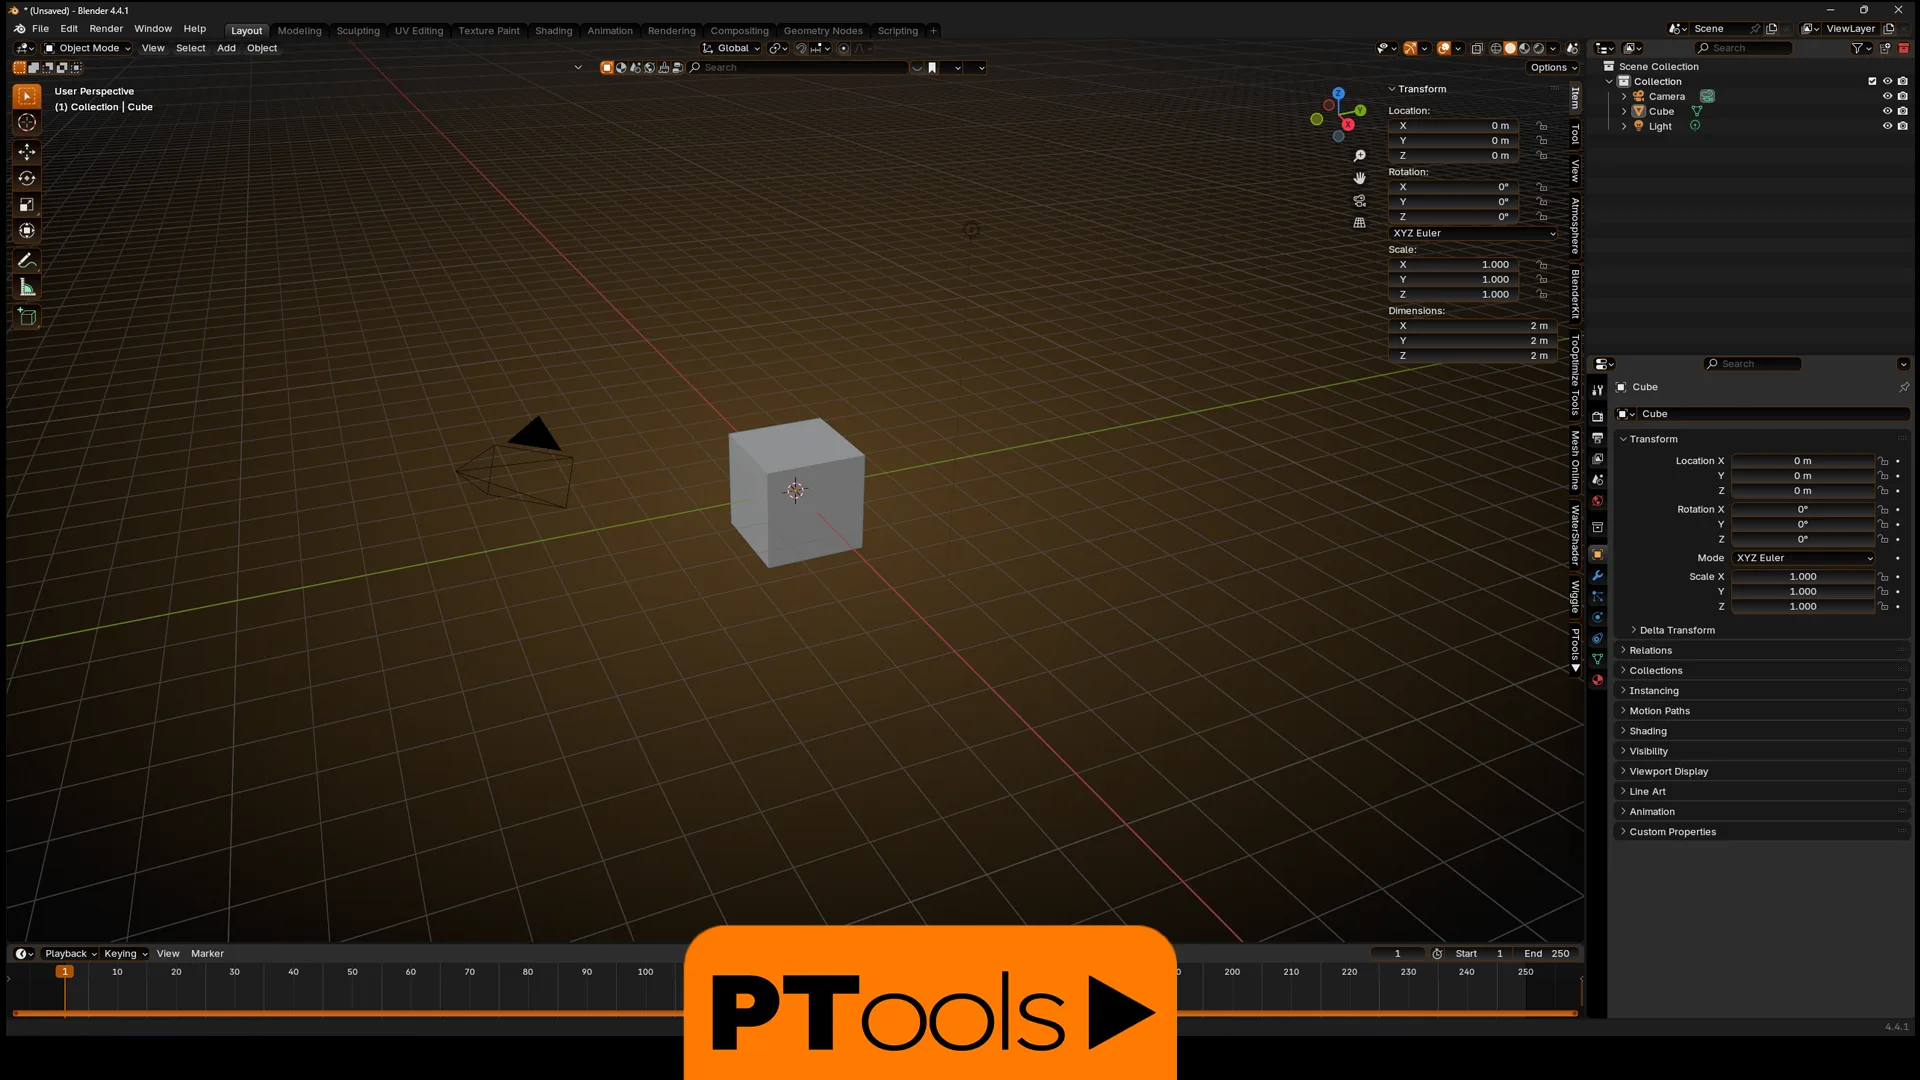Open the Playback popover in timeline
Image resolution: width=1920 pixels, height=1080 pixels.
point(70,954)
